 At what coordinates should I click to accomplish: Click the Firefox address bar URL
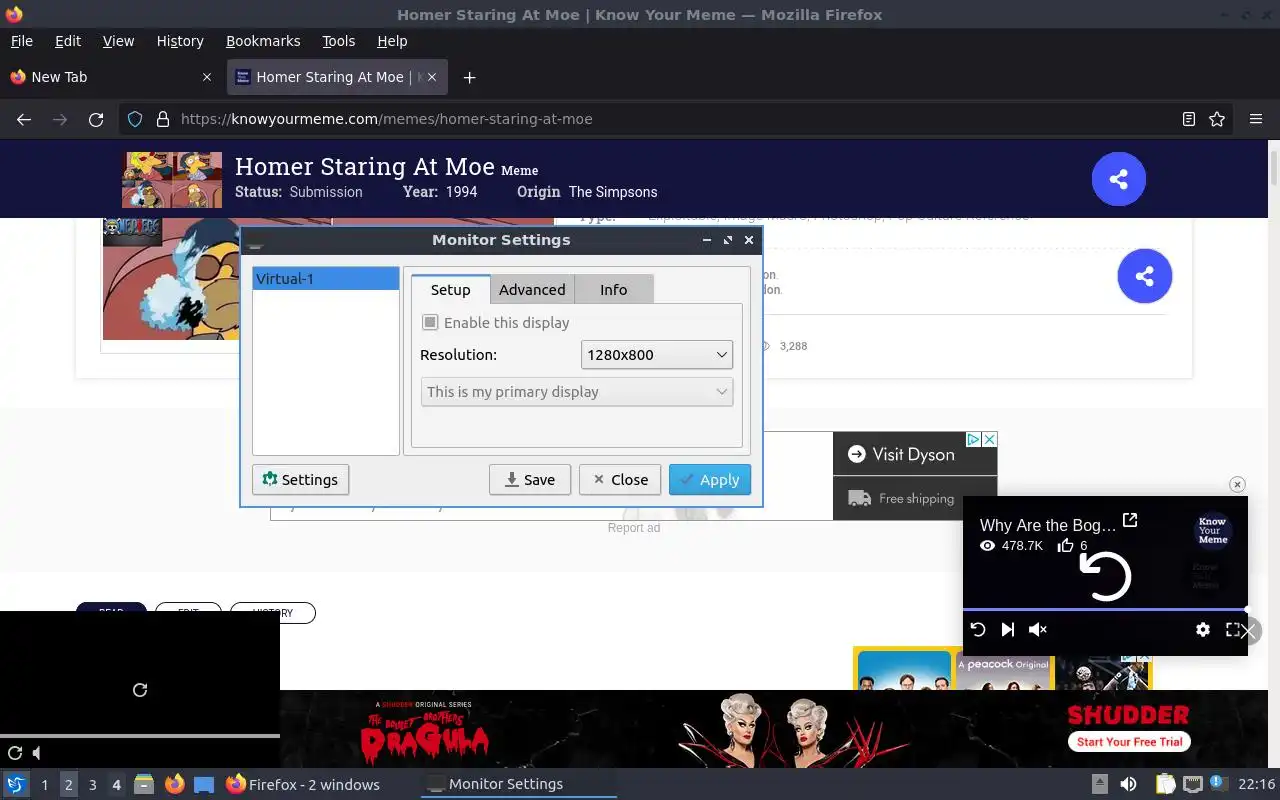coord(387,119)
